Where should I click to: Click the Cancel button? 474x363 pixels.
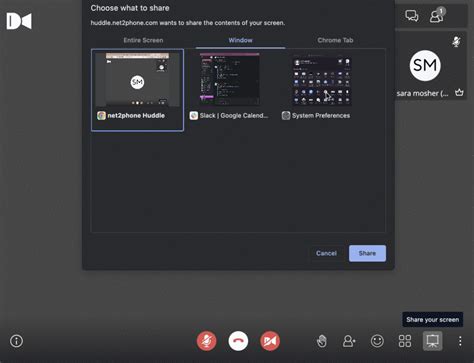[326, 253]
